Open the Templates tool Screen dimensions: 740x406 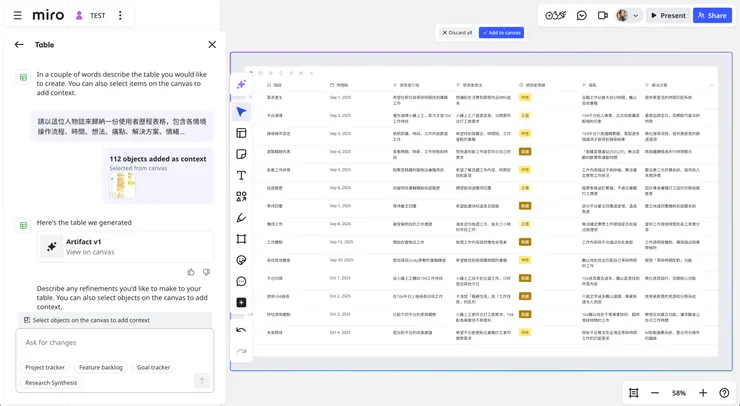click(x=241, y=133)
